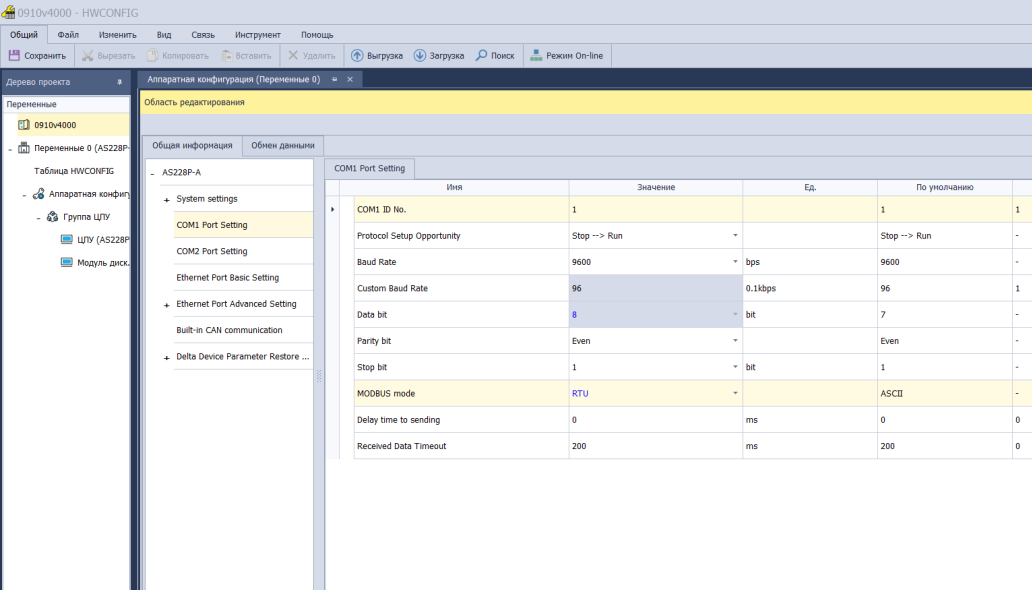Close the Аппаратная конфигурация document tab
The width and height of the screenshot is (1032, 590).
click(x=350, y=79)
